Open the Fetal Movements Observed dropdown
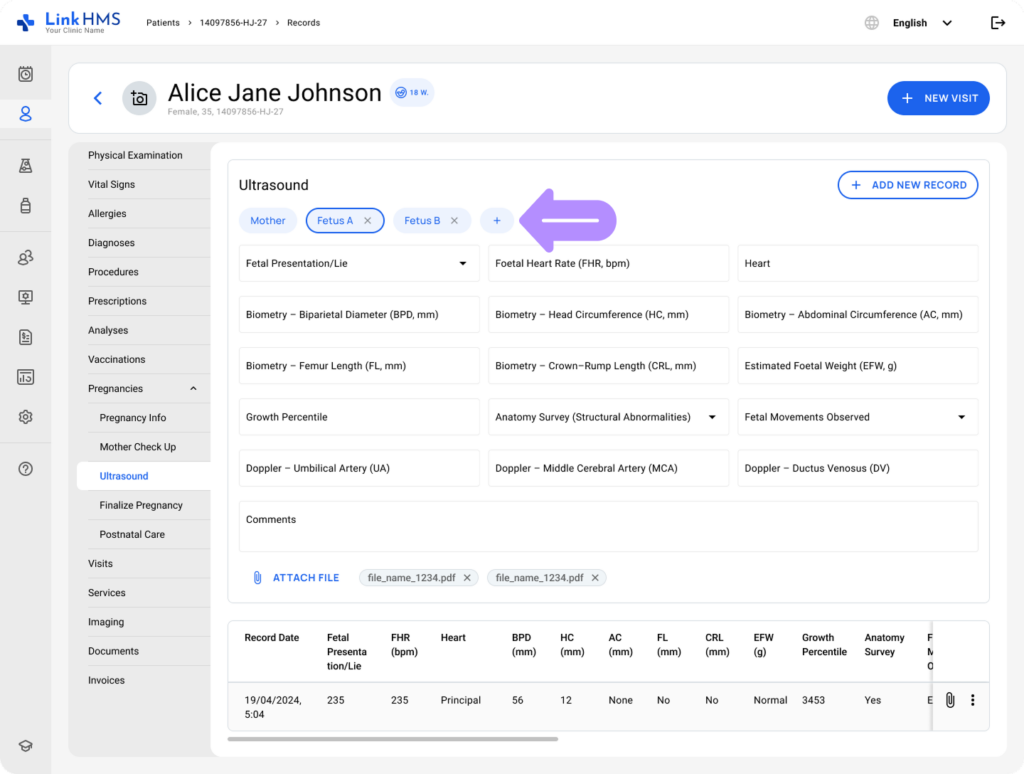This screenshot has height=774, width=1024. coord(857,417)
